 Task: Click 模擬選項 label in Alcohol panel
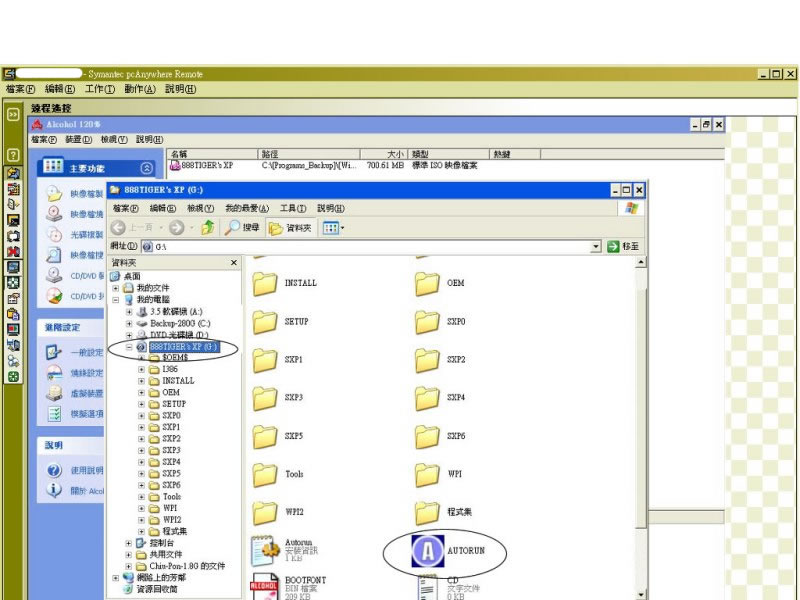[87, 414]
